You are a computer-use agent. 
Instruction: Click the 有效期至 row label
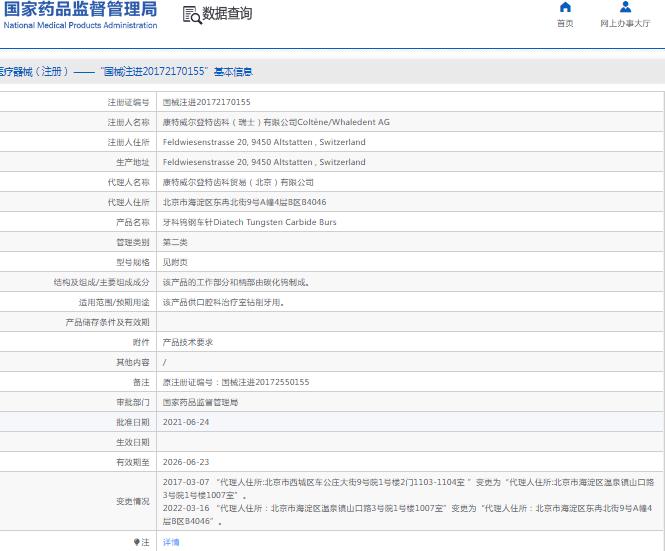[132, 462]
